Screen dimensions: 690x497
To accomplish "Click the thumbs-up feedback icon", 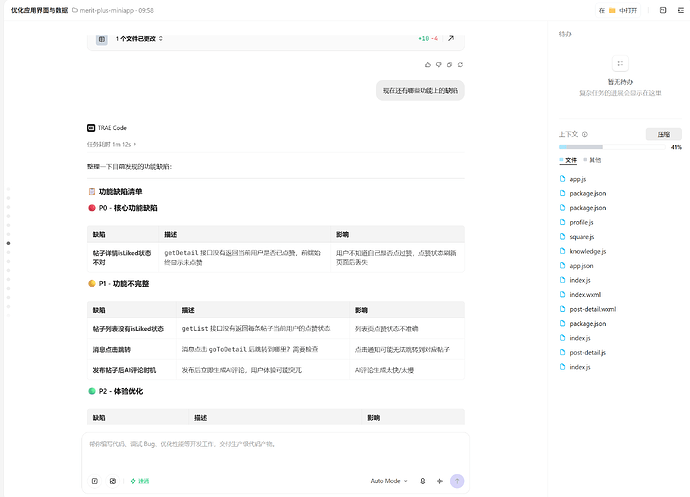I will click(428, 65).
